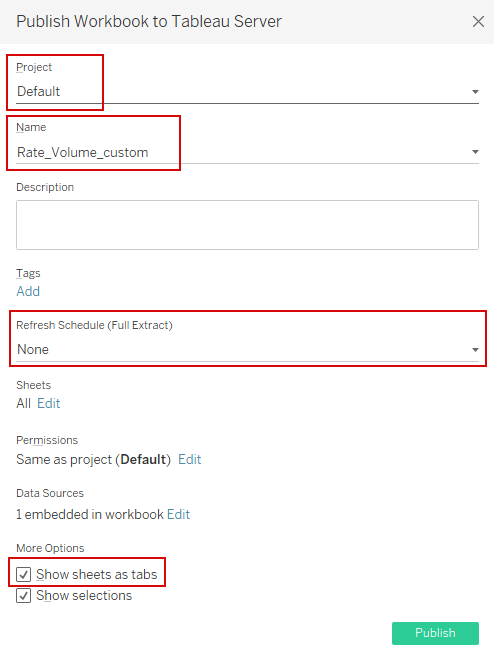Click the 'More Options' label
This screenshot has width=494, height=653.
(50, 548)
